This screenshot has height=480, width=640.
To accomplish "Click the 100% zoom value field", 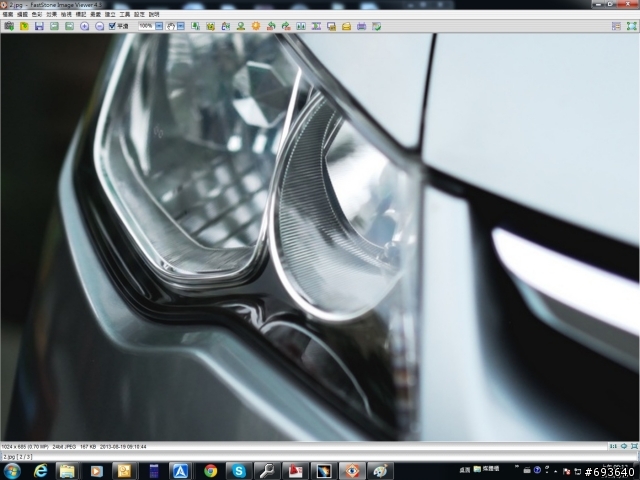I will point(146,25).
